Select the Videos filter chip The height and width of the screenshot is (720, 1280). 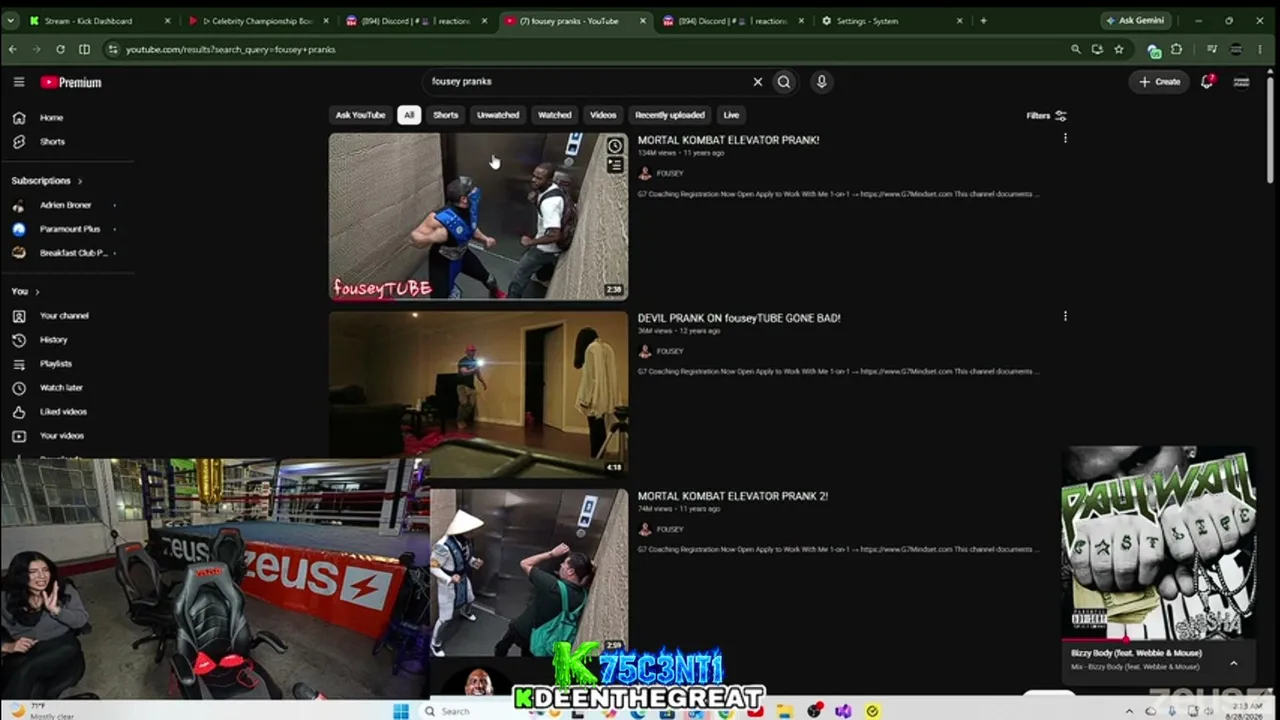pos(603,115)
